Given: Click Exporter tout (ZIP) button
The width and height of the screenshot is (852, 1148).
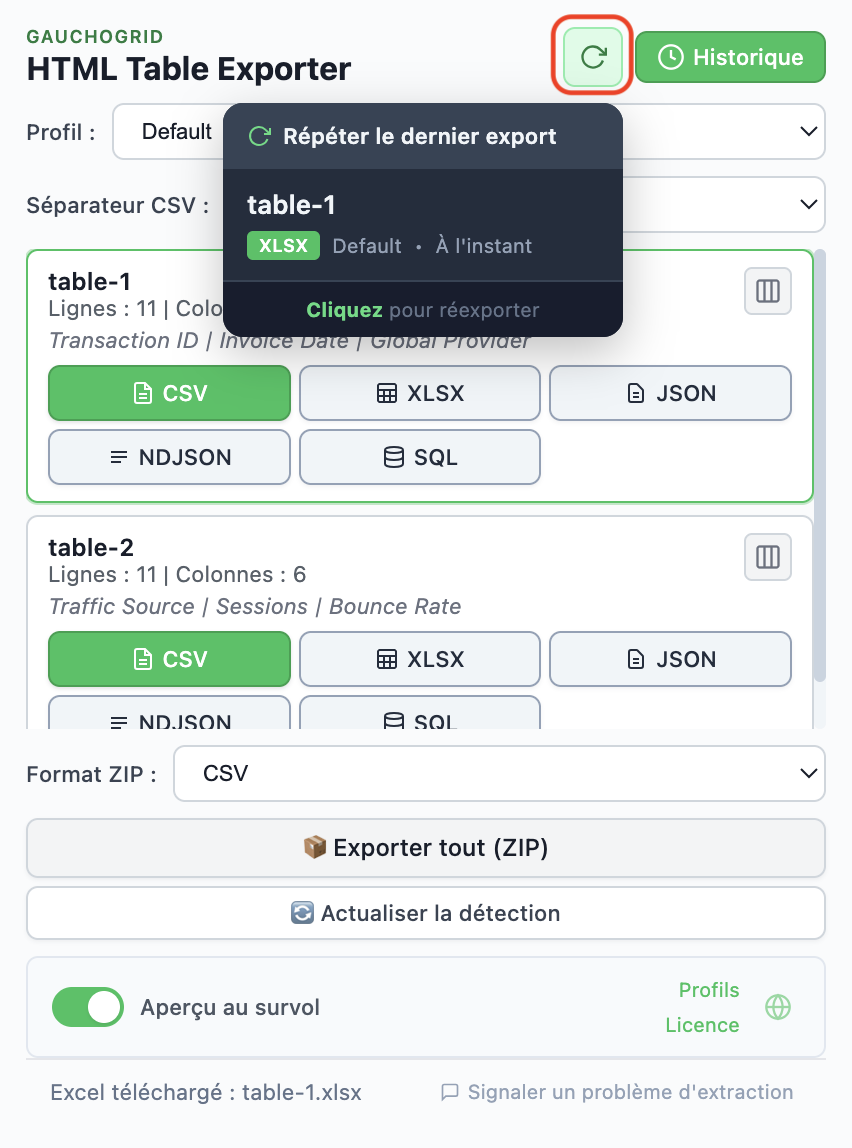Looking at the screenshot, I should click(426, 848).
